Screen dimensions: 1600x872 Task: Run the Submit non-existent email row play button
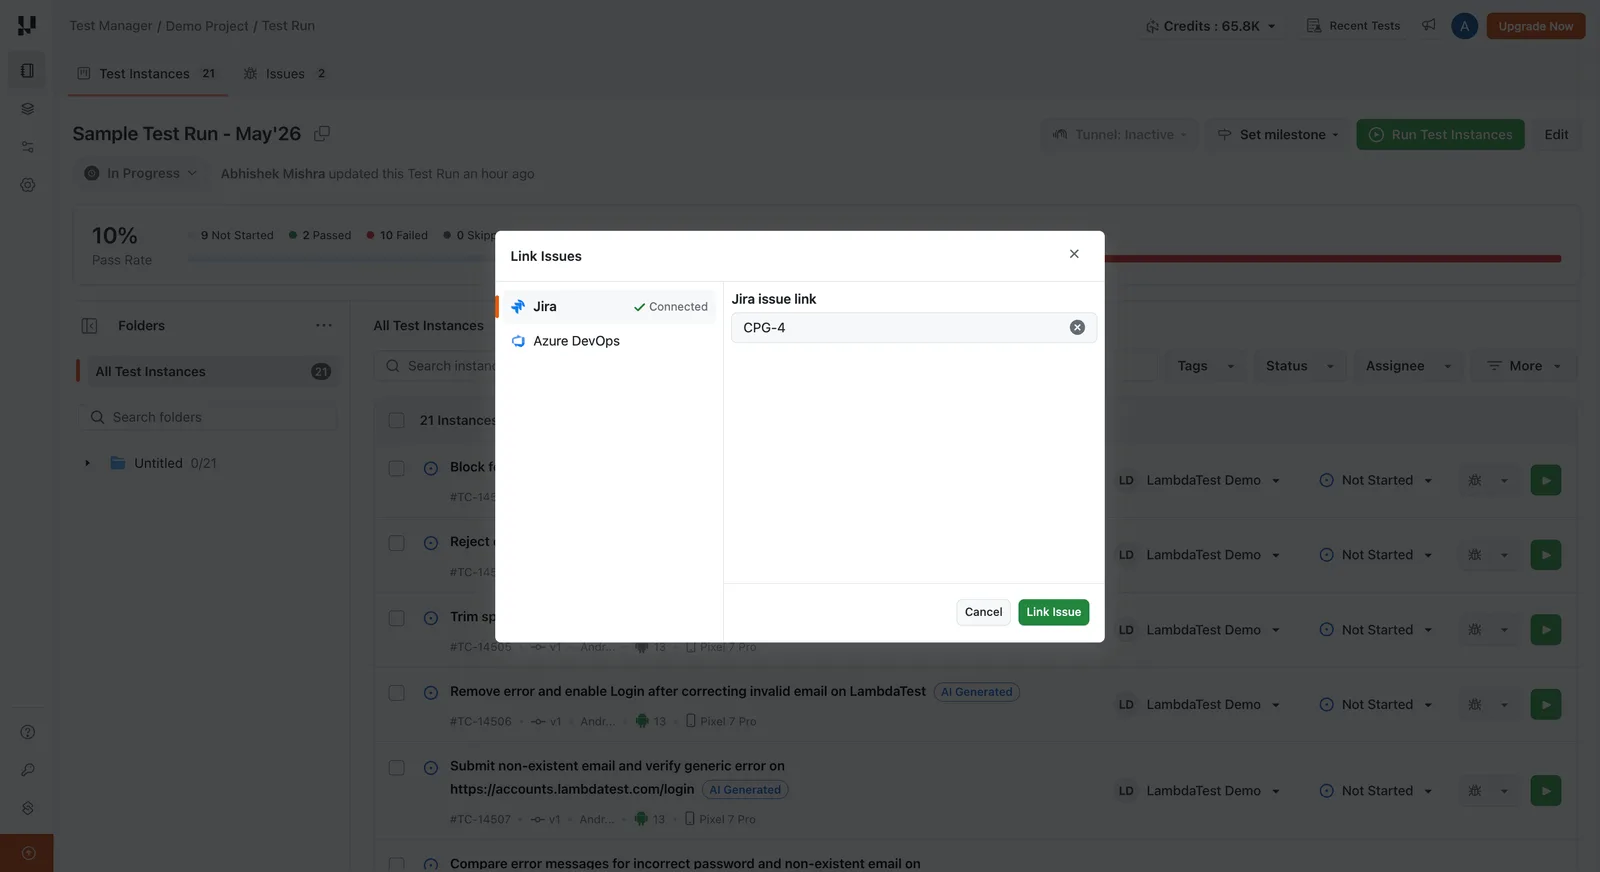[x=1545, y=791]
